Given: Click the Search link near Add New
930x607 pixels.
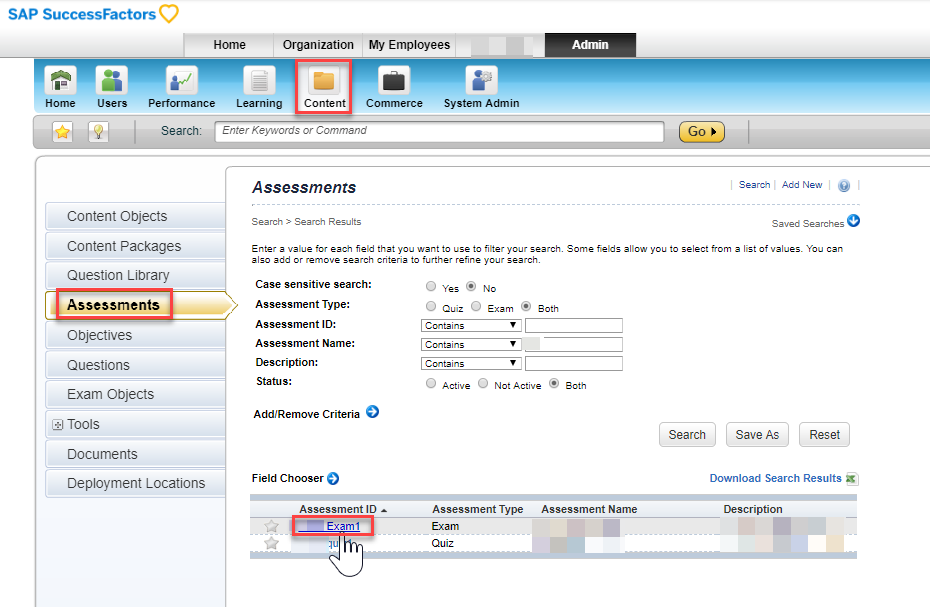Looking at the screenshot, I should (x=754, y=185).
